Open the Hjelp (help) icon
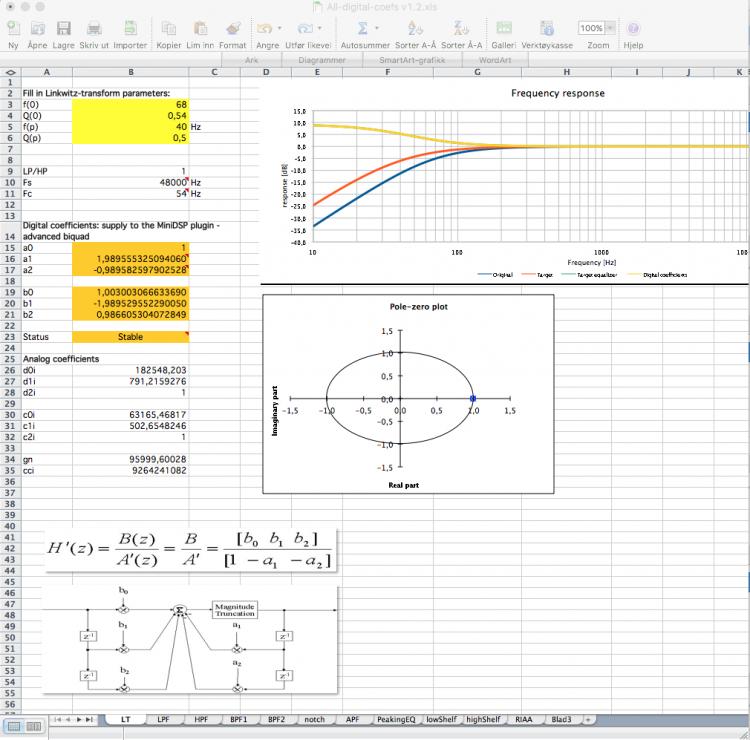This screenshot has height=740, width=750. tap(632, 28)
